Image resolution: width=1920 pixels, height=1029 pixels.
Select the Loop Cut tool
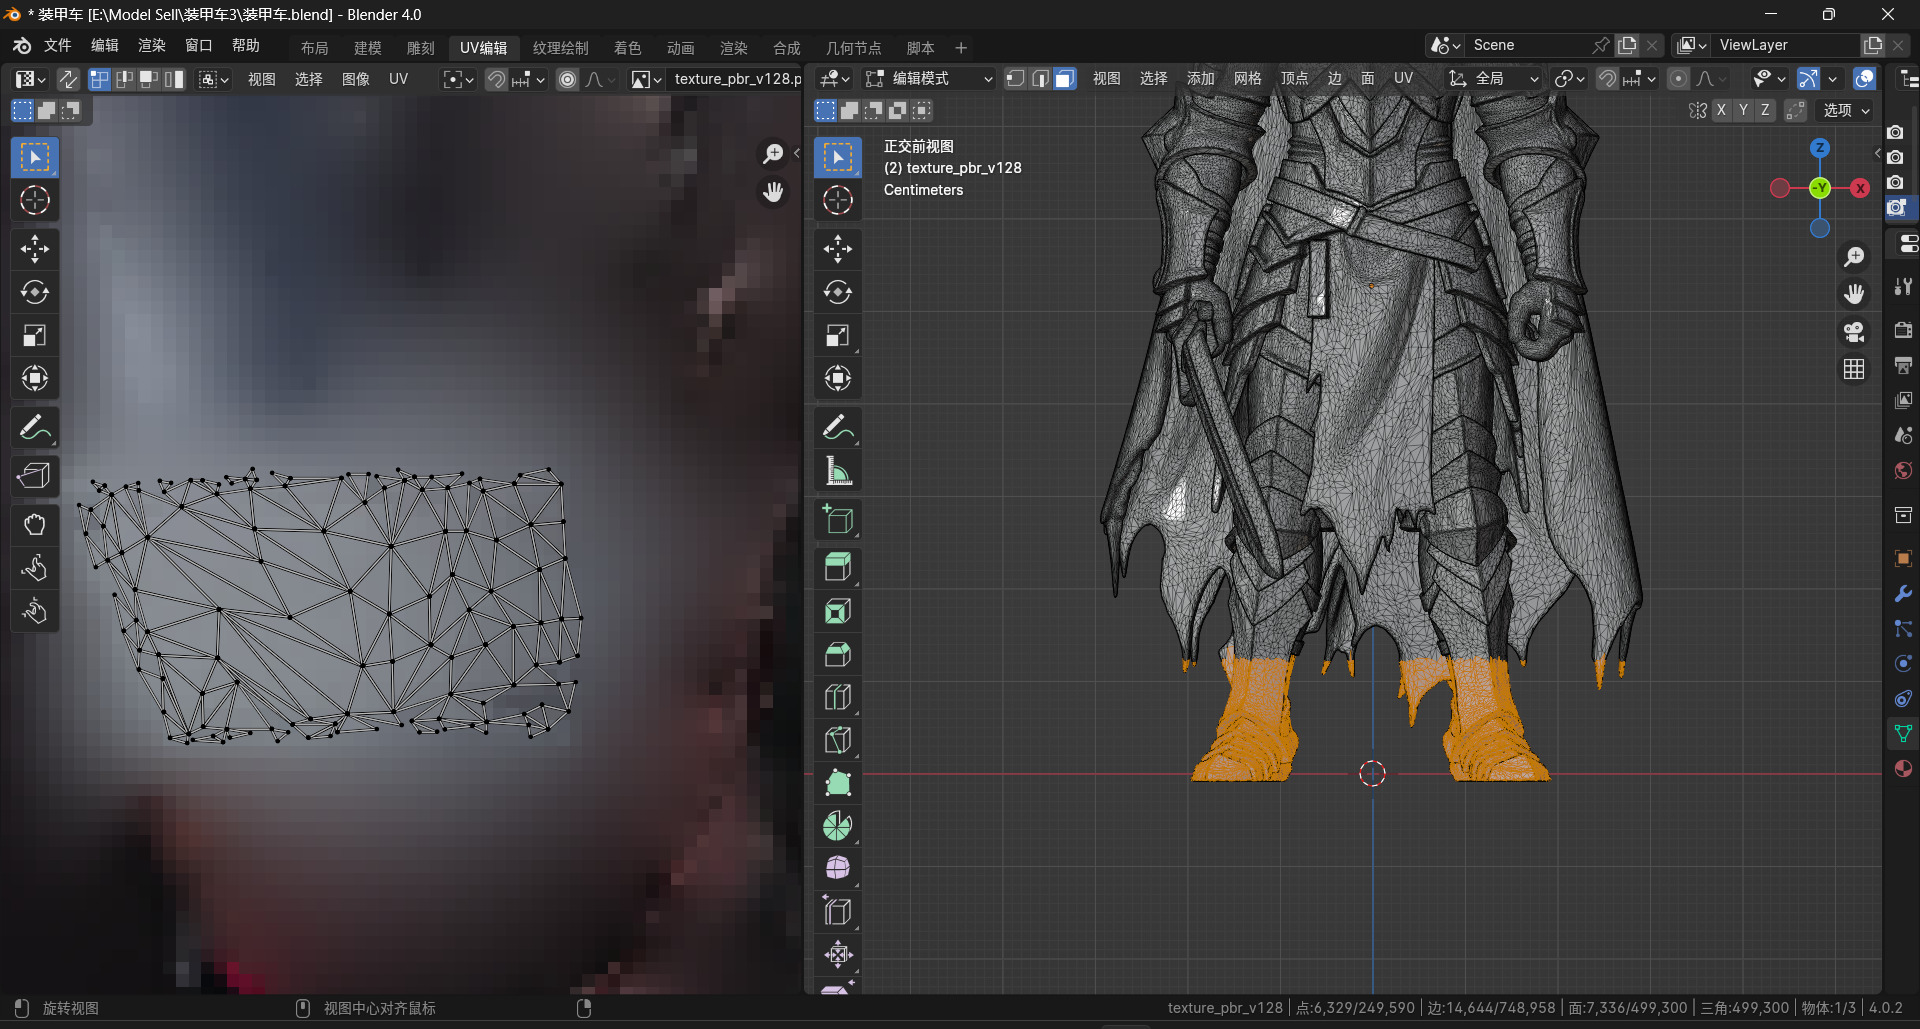[838, 697]
